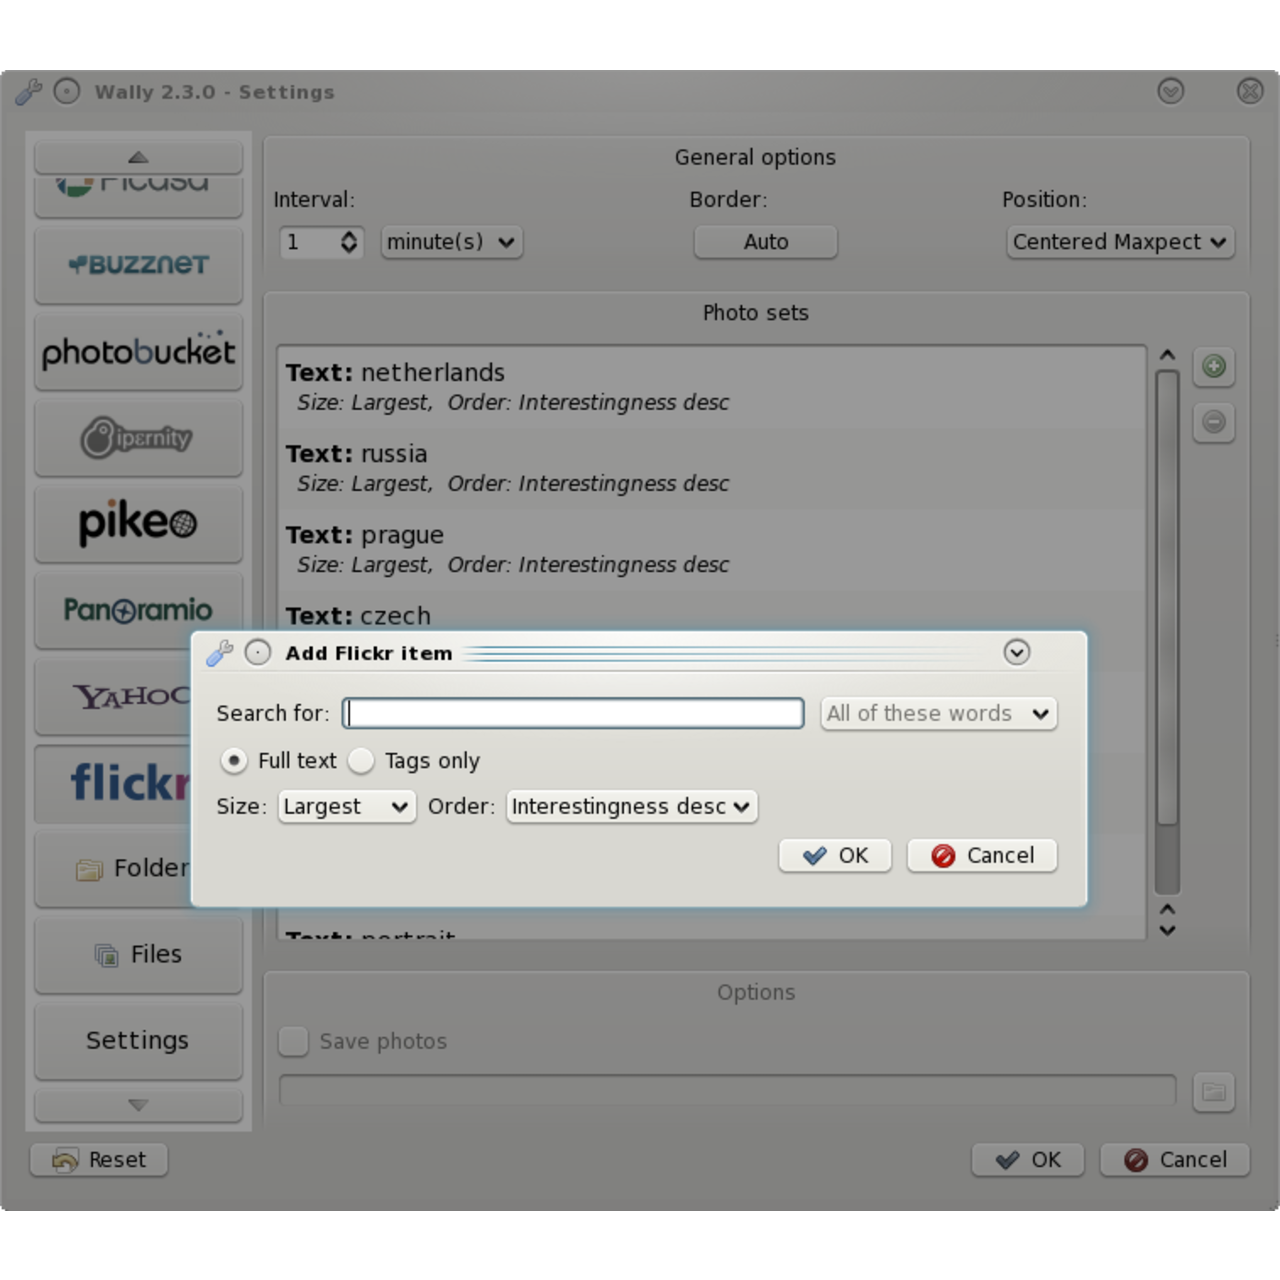Open the Panoramio photo source
Viewport: 1280px width, 1280px height.
point(138,609)
